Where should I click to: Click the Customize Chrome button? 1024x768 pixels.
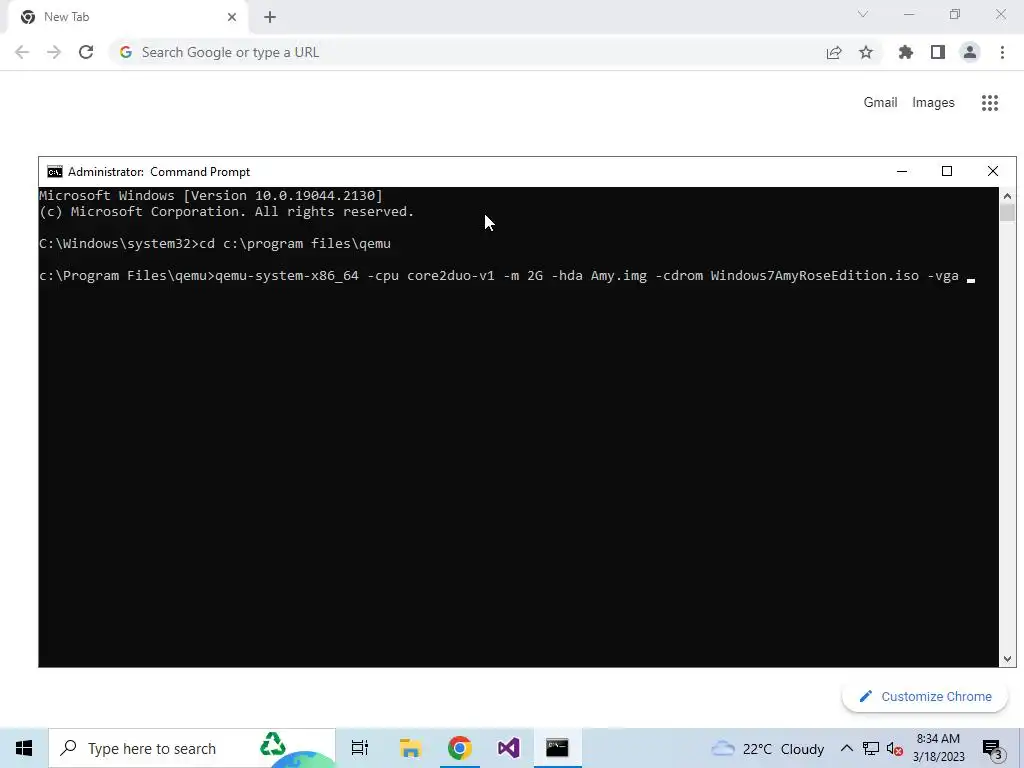pos(925,697)
